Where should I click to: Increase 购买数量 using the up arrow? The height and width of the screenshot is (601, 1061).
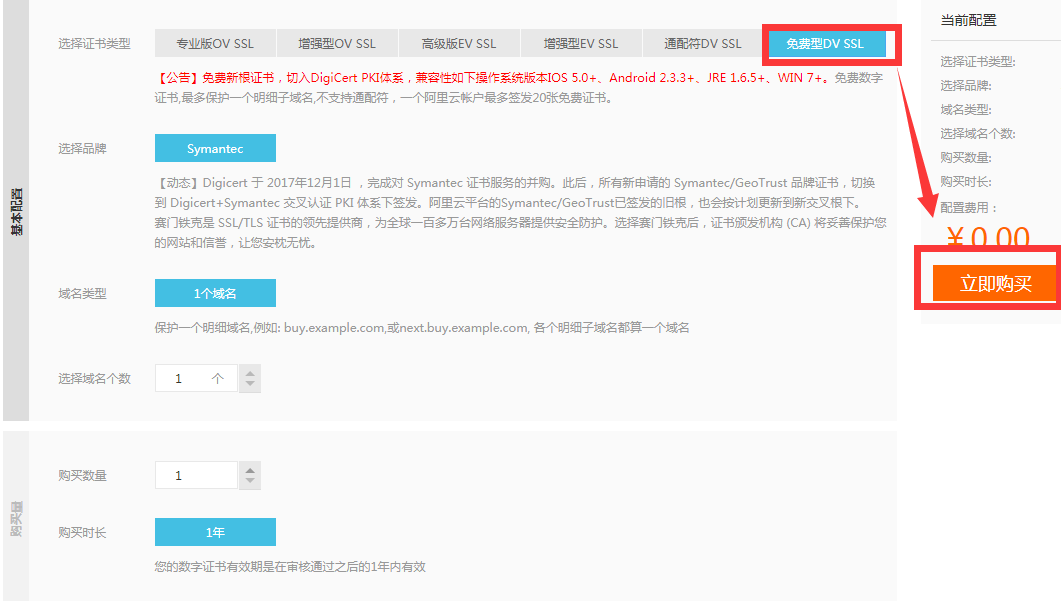point(250,469)
